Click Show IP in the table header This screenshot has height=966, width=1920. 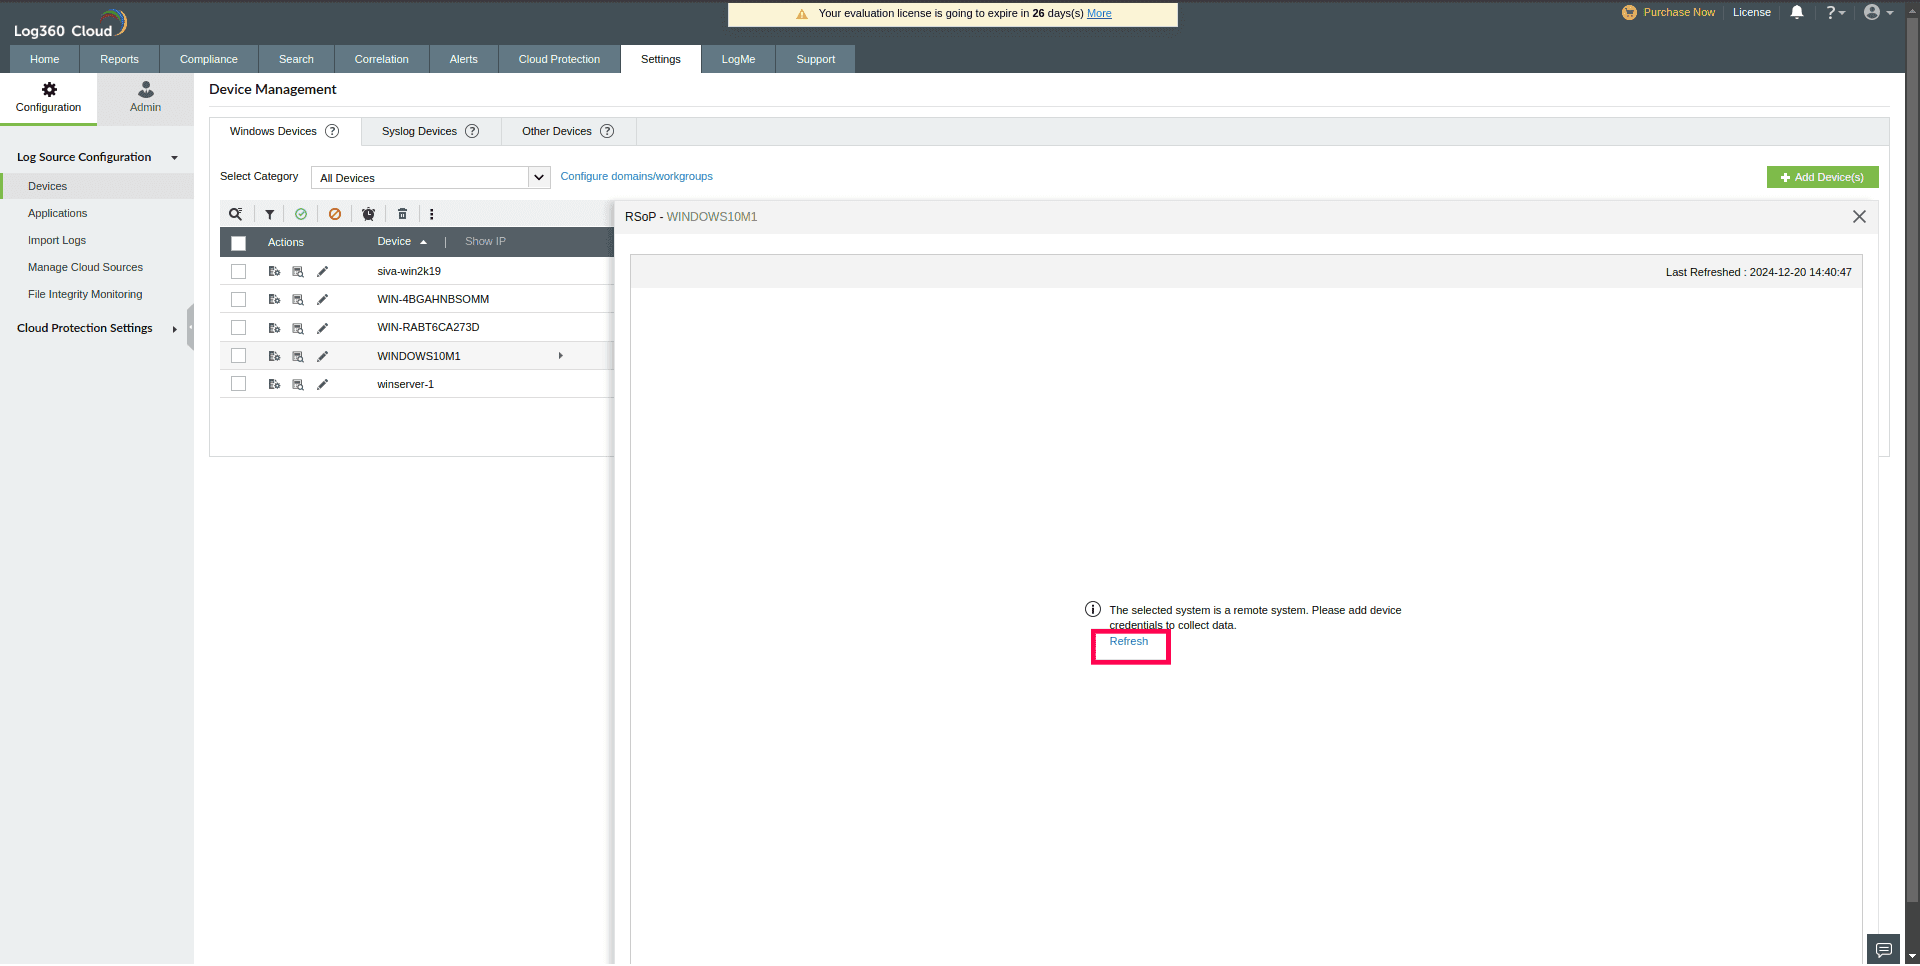pyautogui.click(x=485, y=242)
